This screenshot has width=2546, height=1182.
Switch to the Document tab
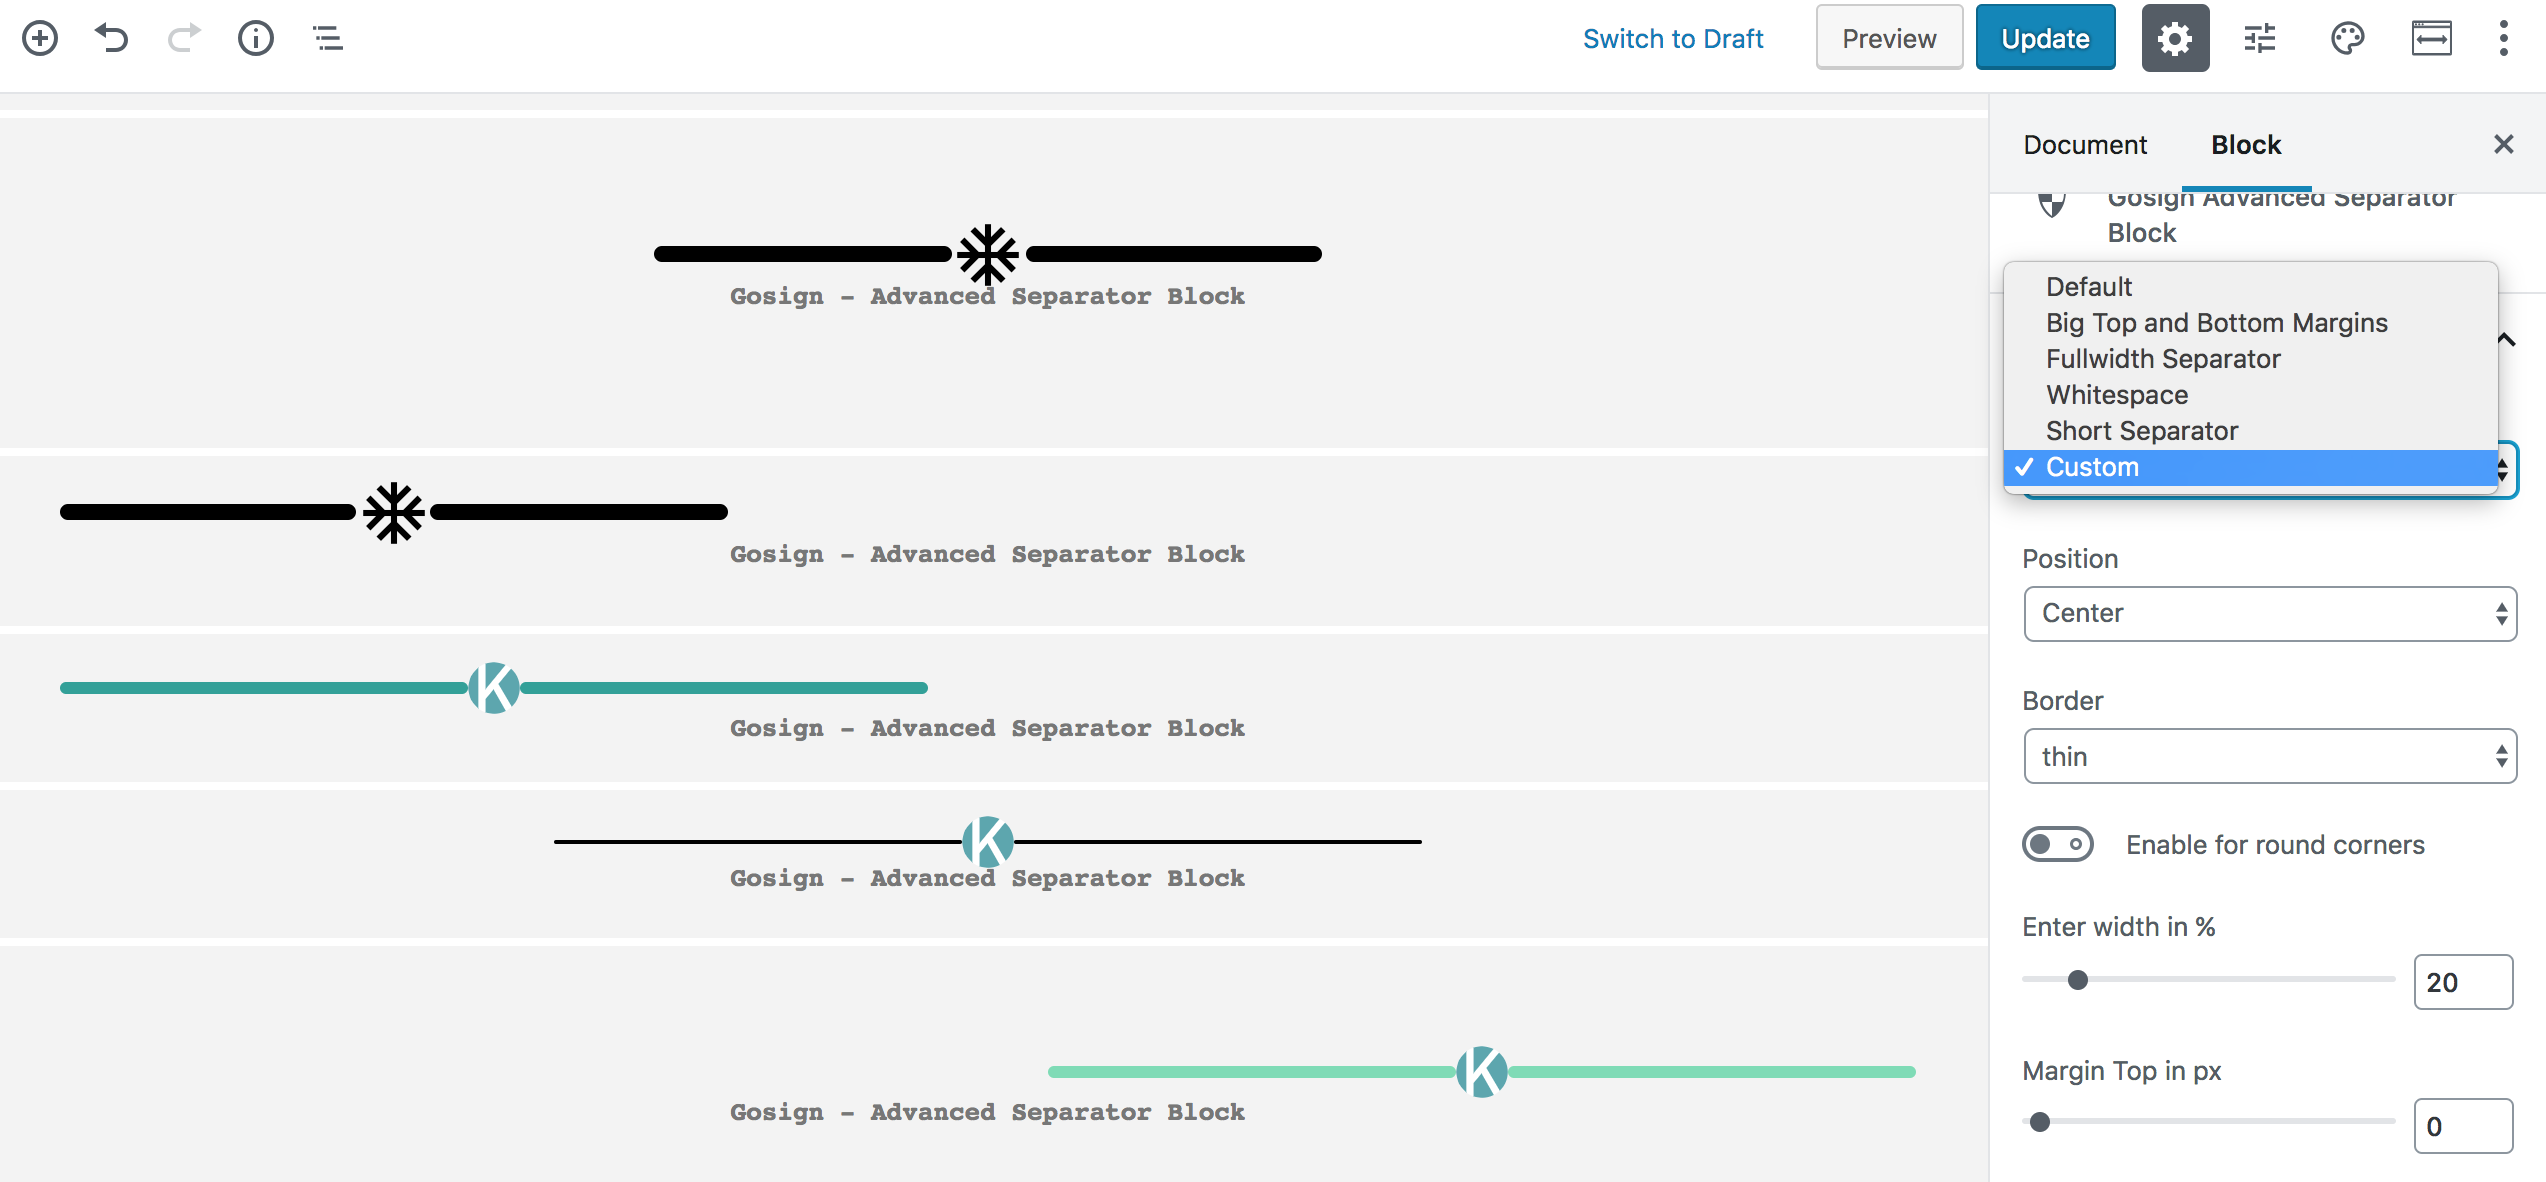[2085, 145]
